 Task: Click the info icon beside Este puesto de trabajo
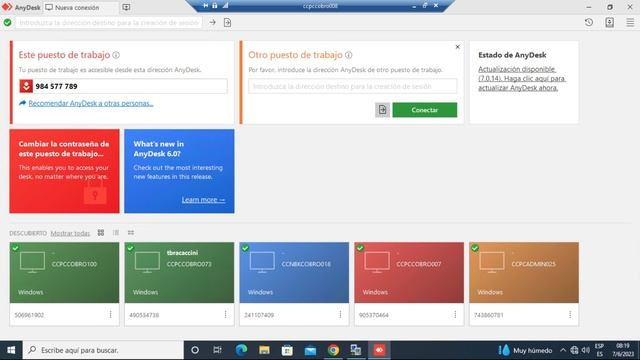[116, 55]
